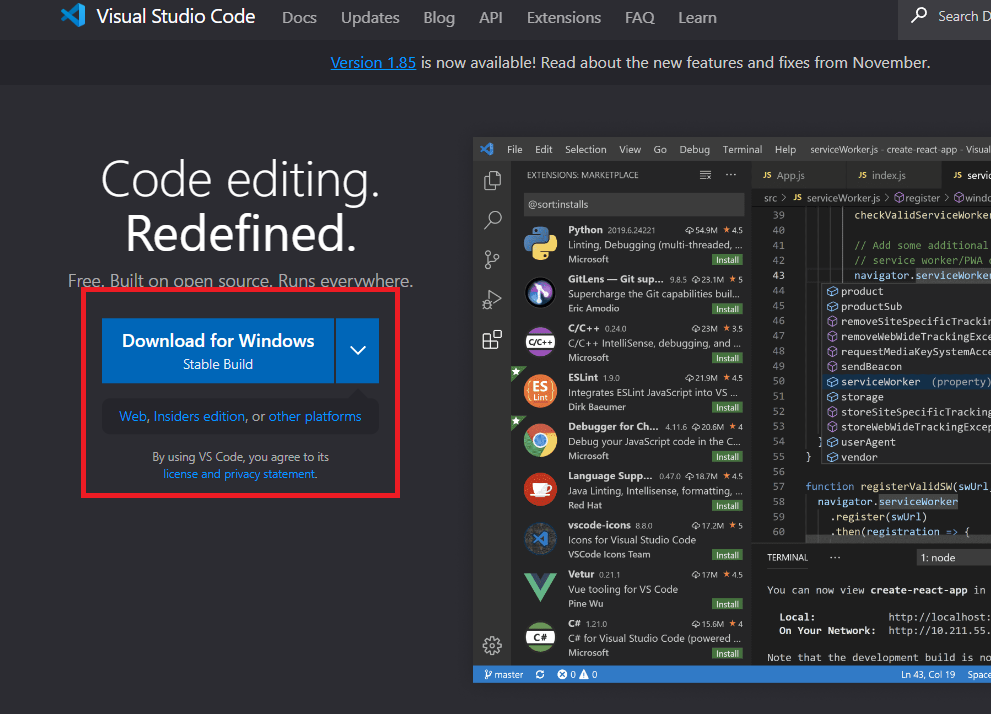Click the register breadcrumb item

(917, 198)
